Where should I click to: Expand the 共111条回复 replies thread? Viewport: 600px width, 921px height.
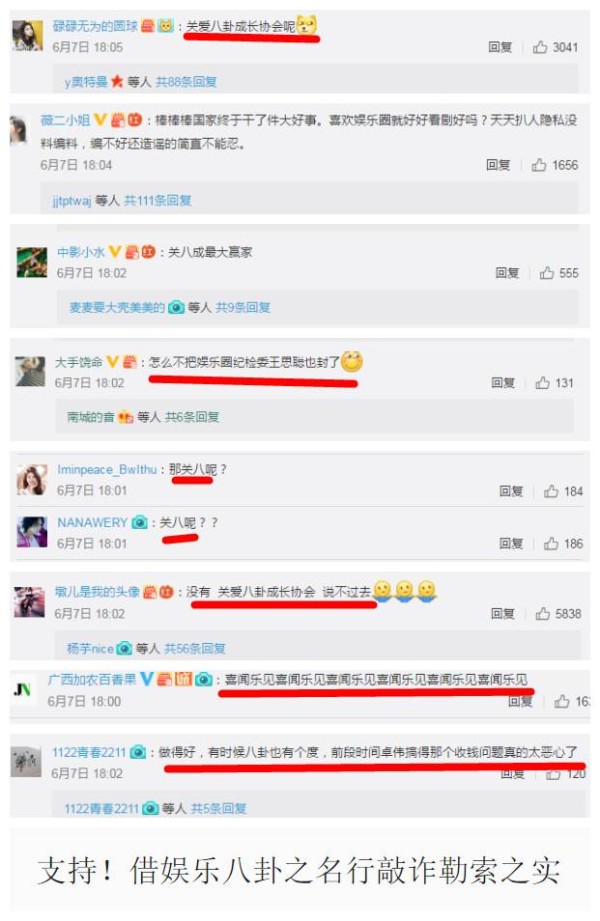tap(157, 200)
